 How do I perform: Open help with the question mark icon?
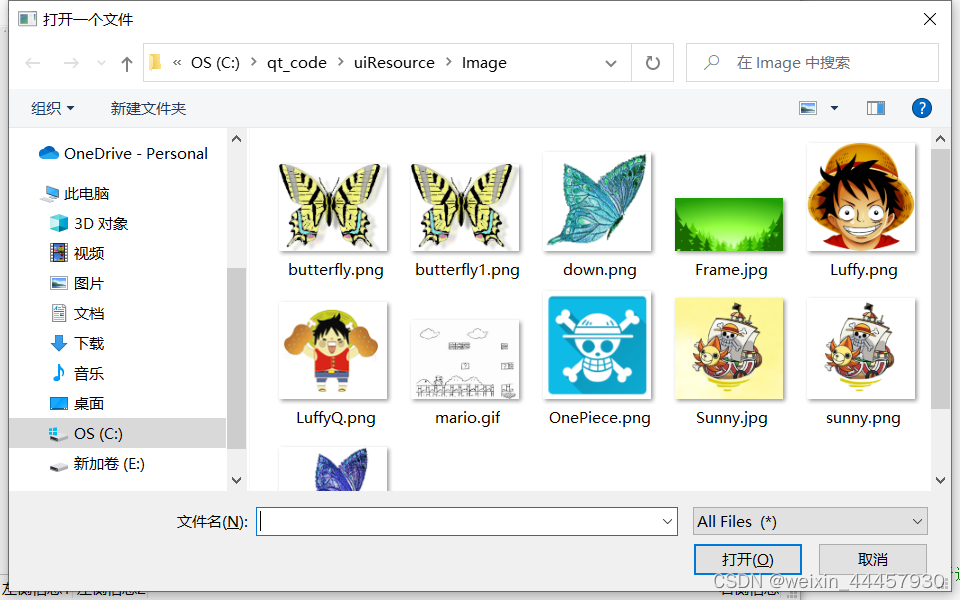coord(921,108)
